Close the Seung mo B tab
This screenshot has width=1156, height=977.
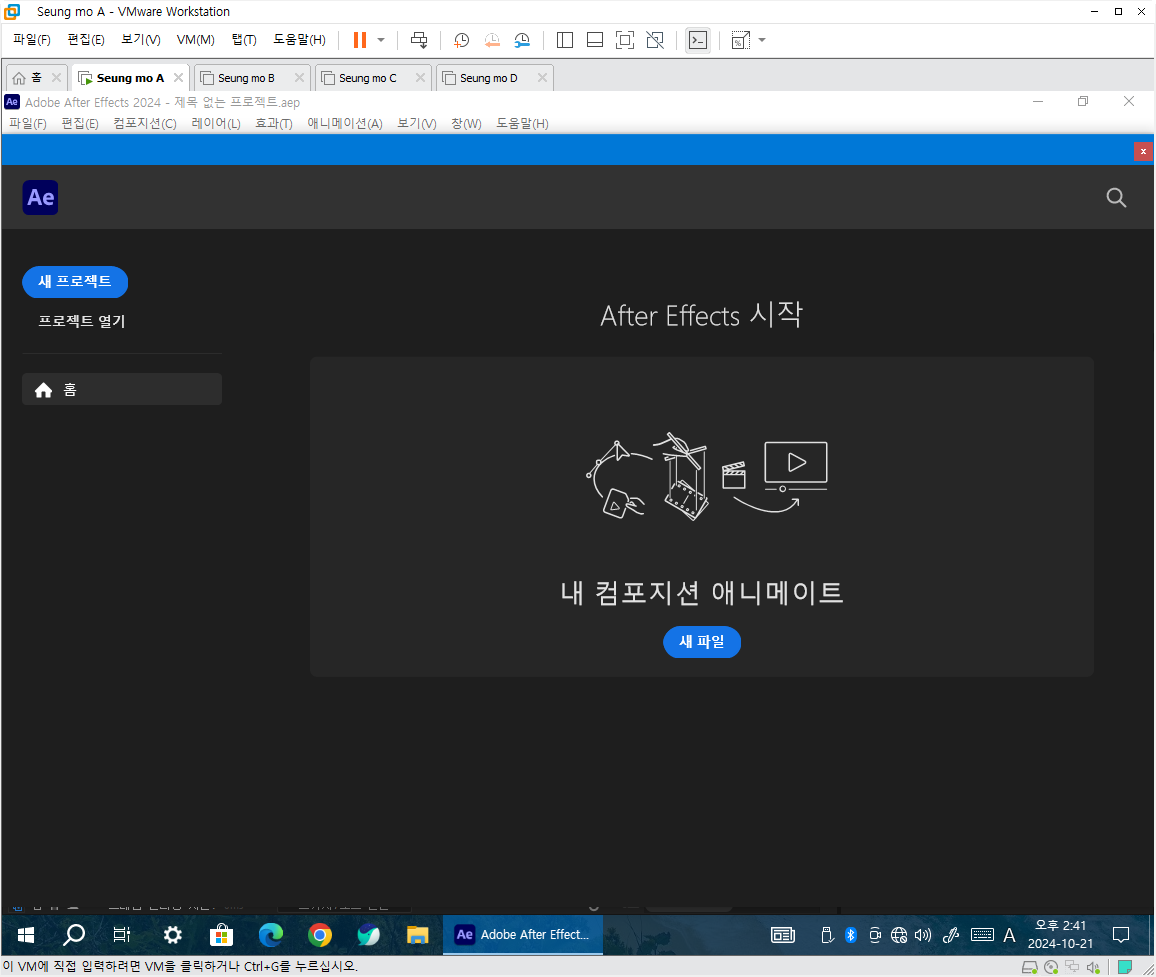[299, 77]
